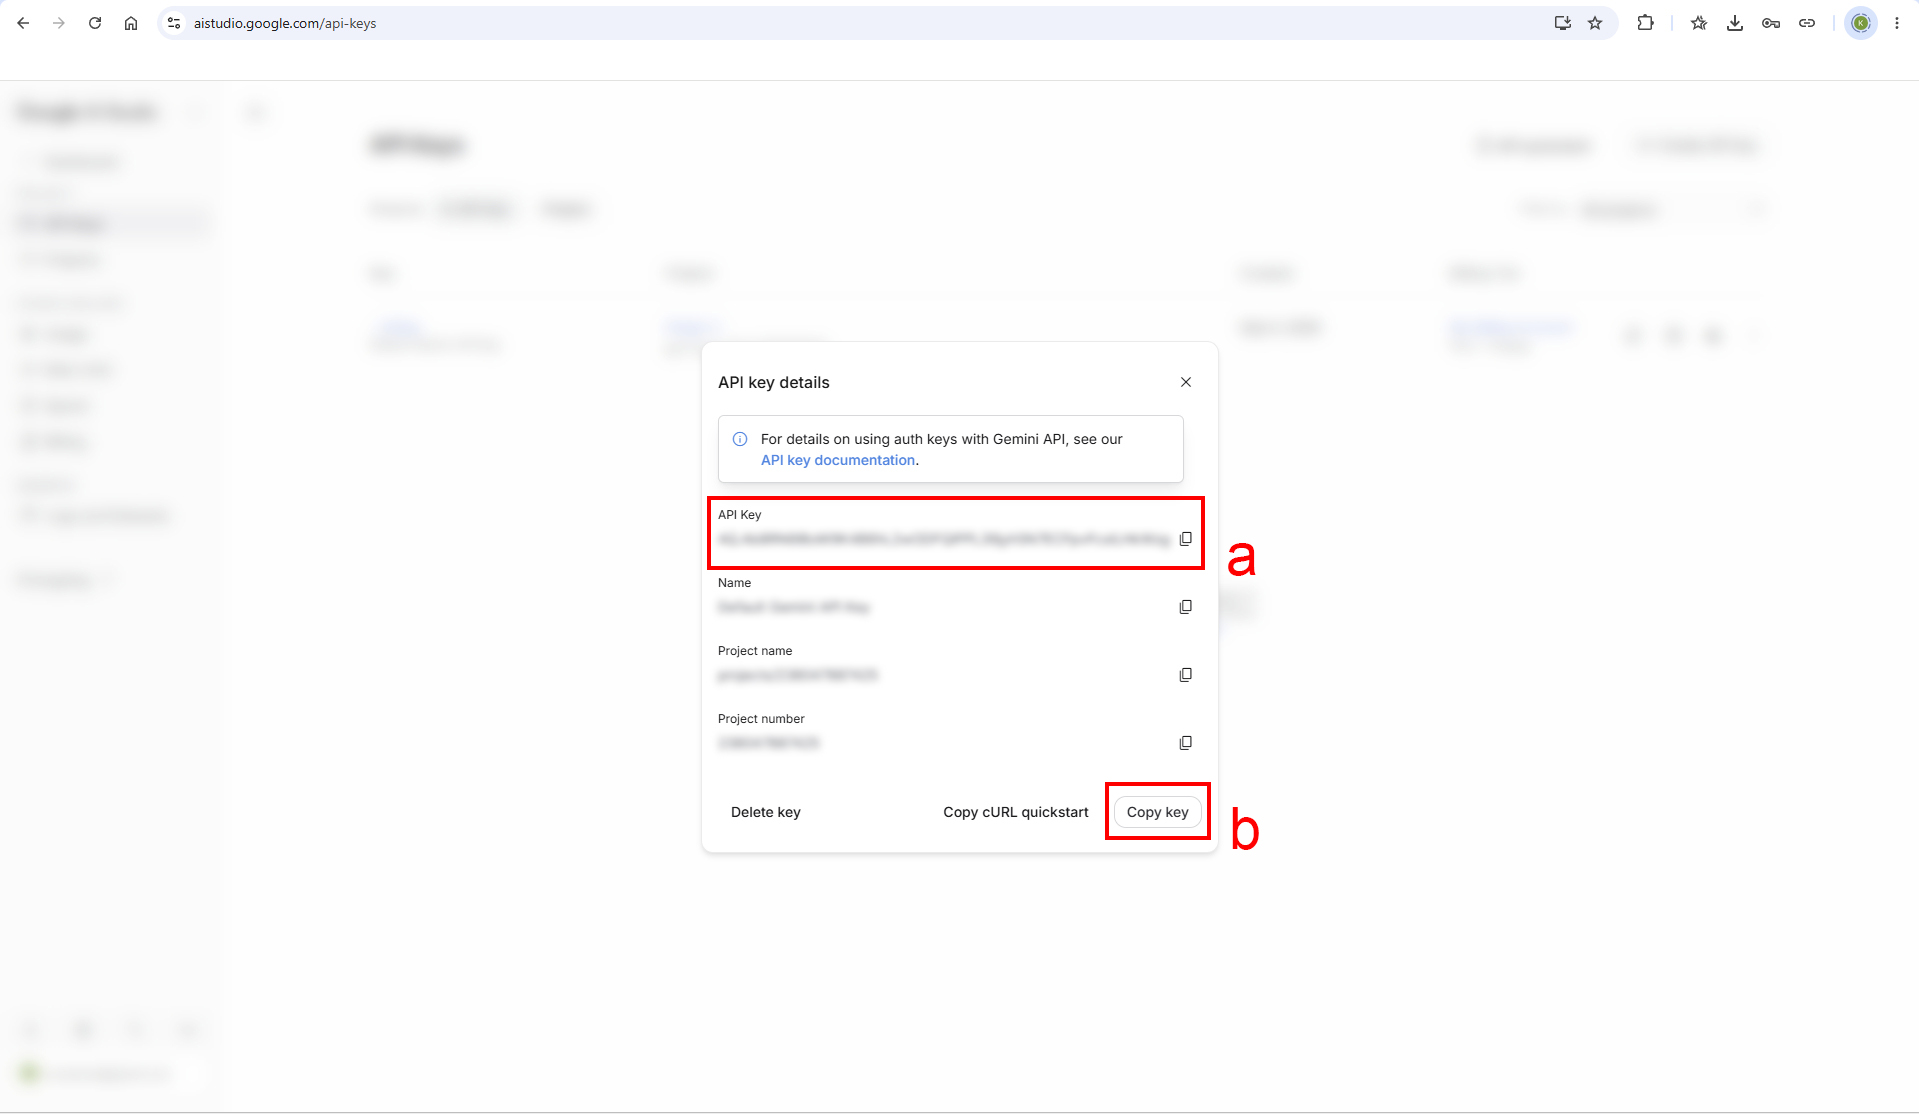Click the link chain toolbar icon
1919x1114 pixels.
point(1807,23)
